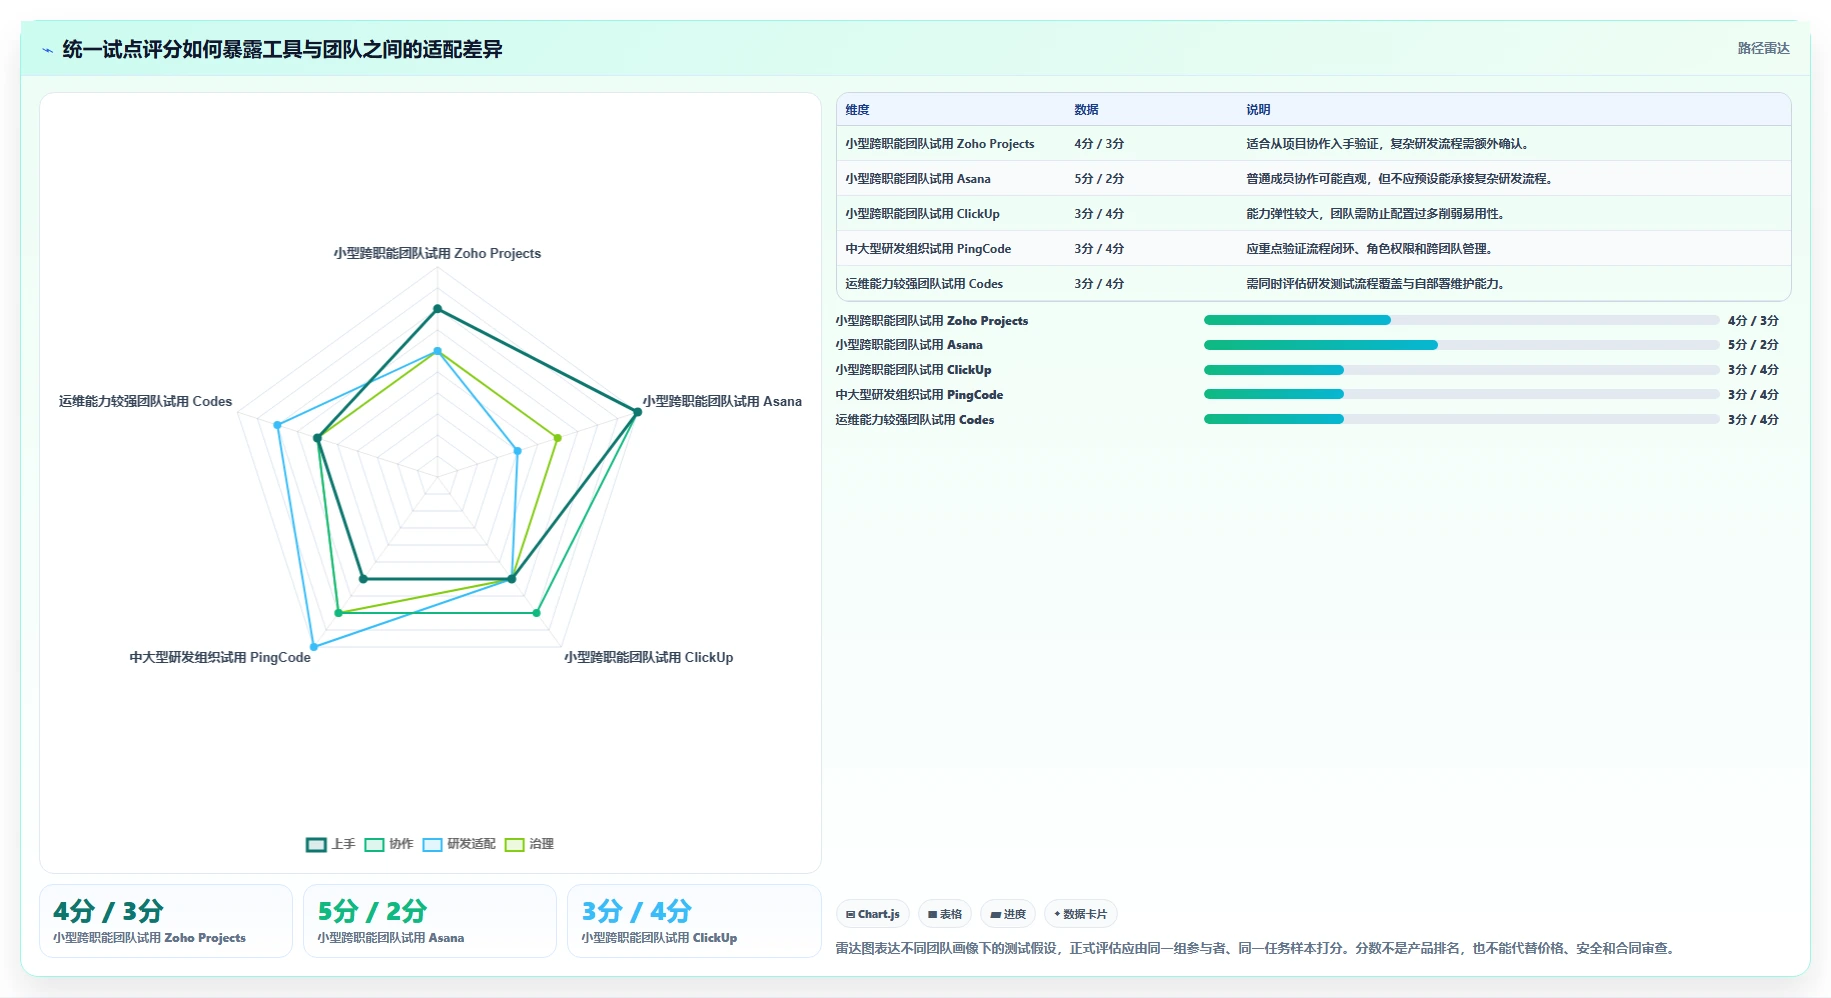This screenshot has height=998, width=1831.
Task: Click the 上手 legend label
Action: coord(343,844)
